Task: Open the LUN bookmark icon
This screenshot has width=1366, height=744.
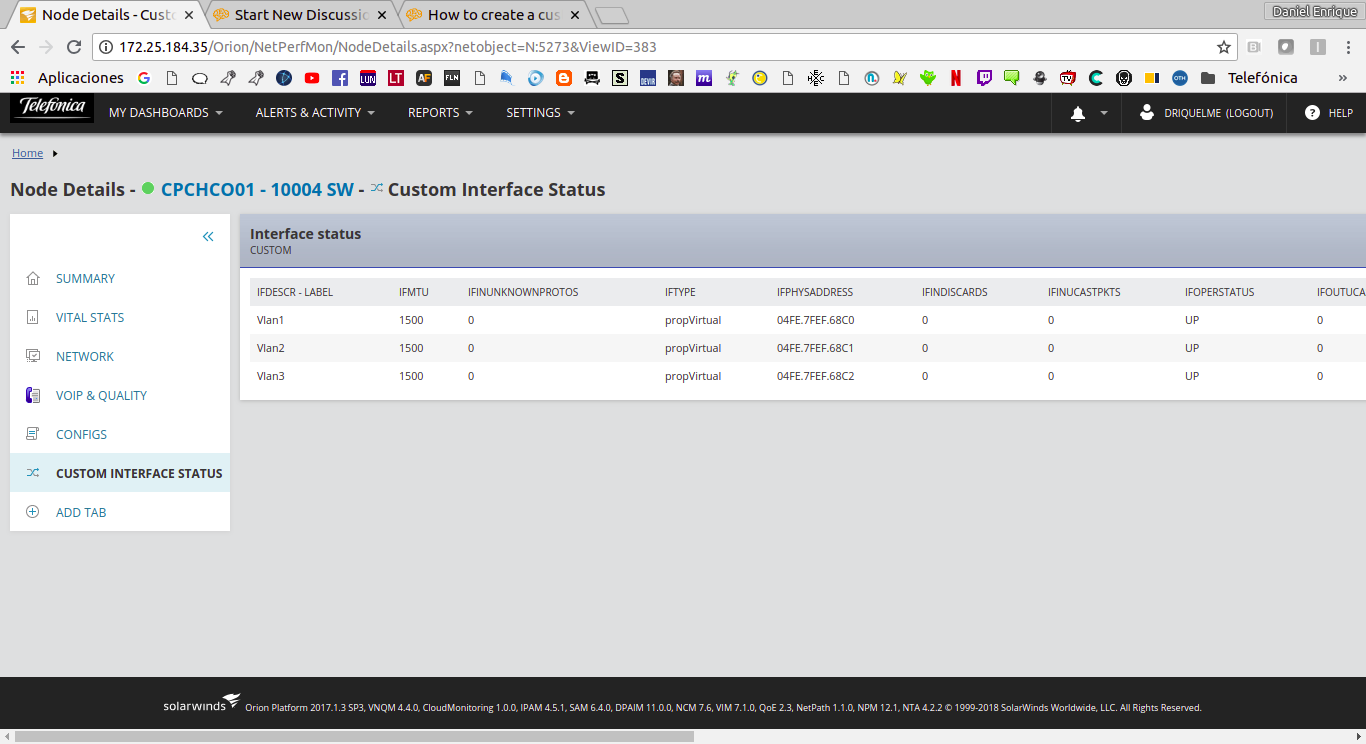Action: click(368, 78)
